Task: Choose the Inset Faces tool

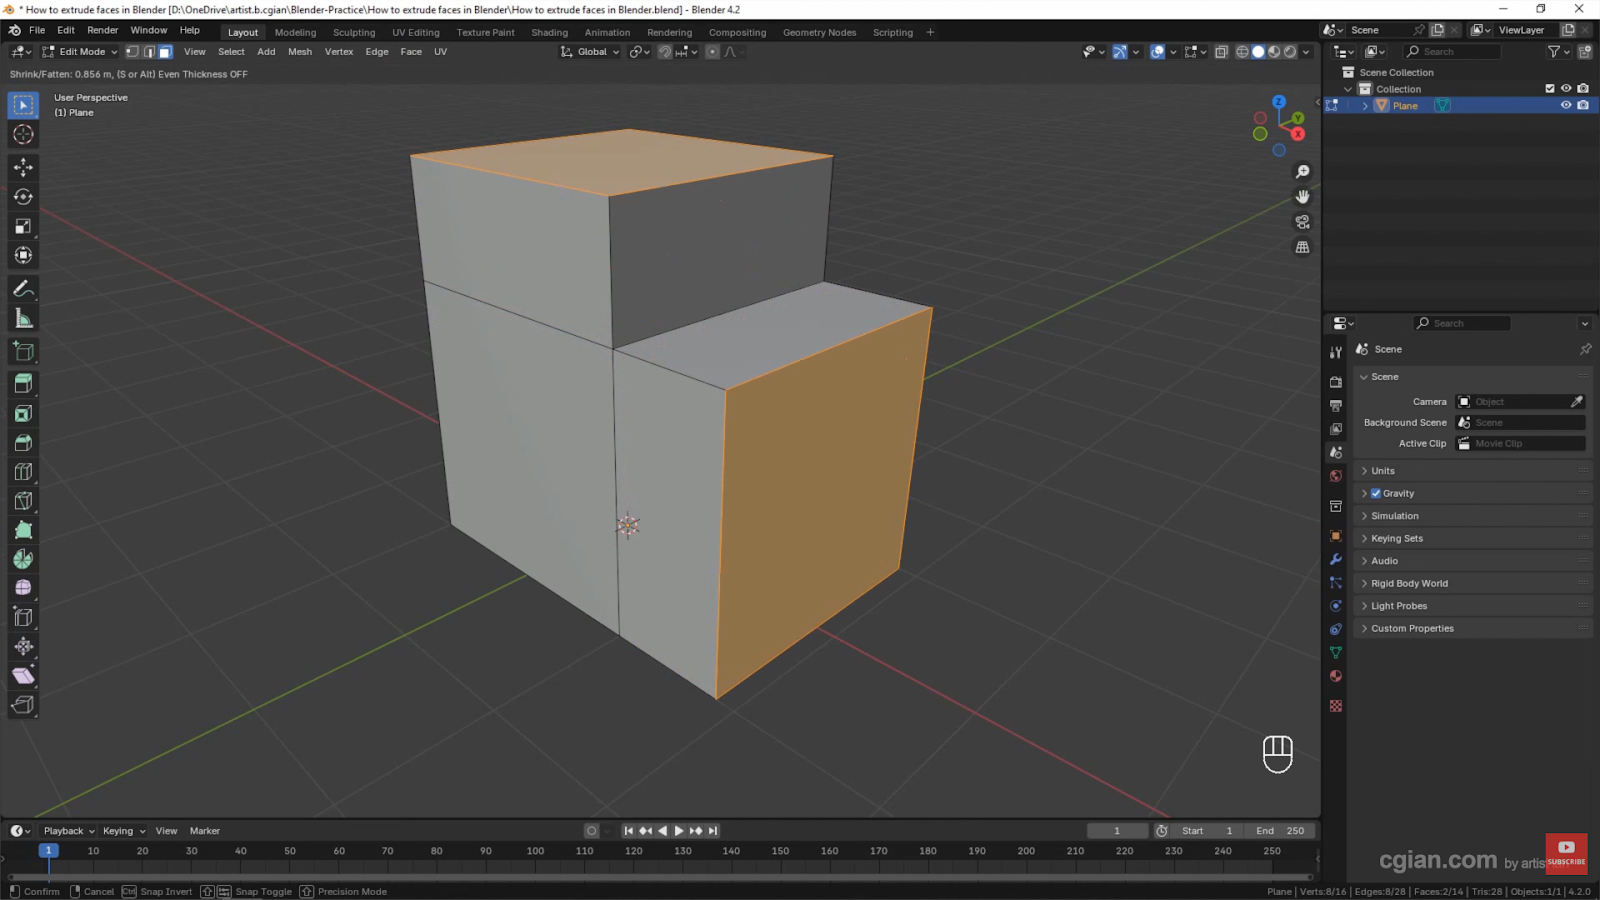Action: pyautogui.click(x=23, y=414)
